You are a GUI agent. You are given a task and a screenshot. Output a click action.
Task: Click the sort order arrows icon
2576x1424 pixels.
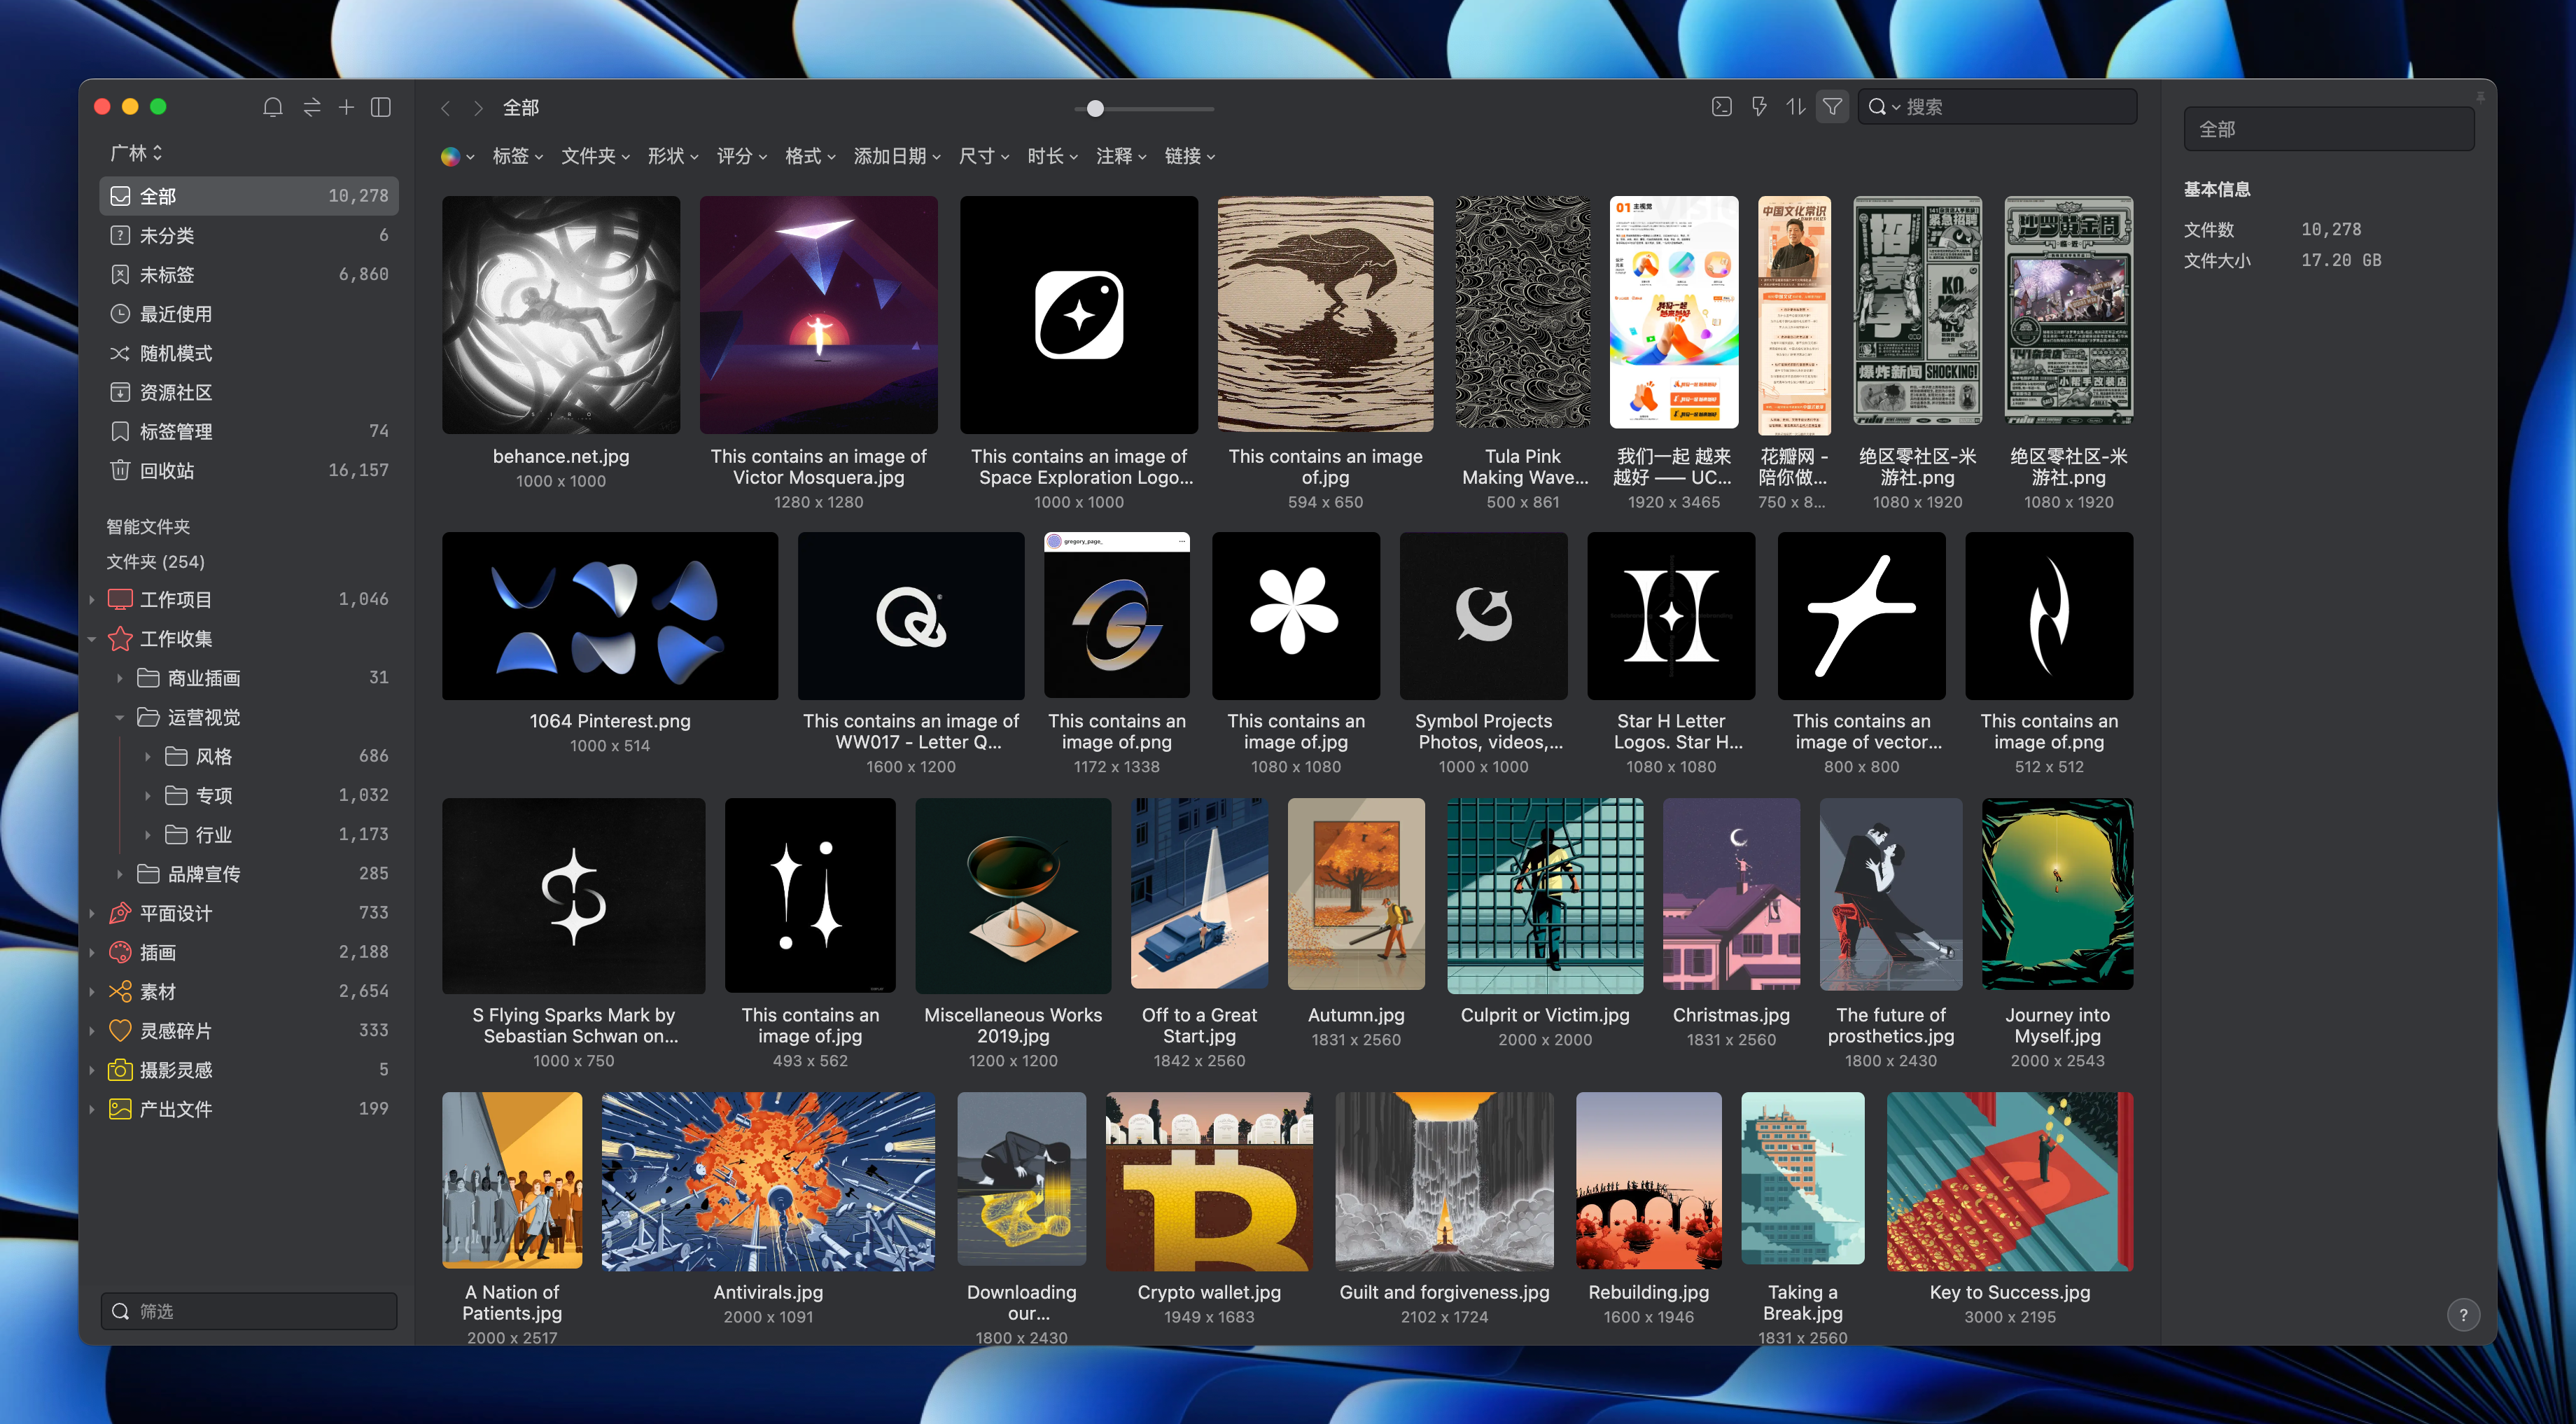(x=1796, y=107)
